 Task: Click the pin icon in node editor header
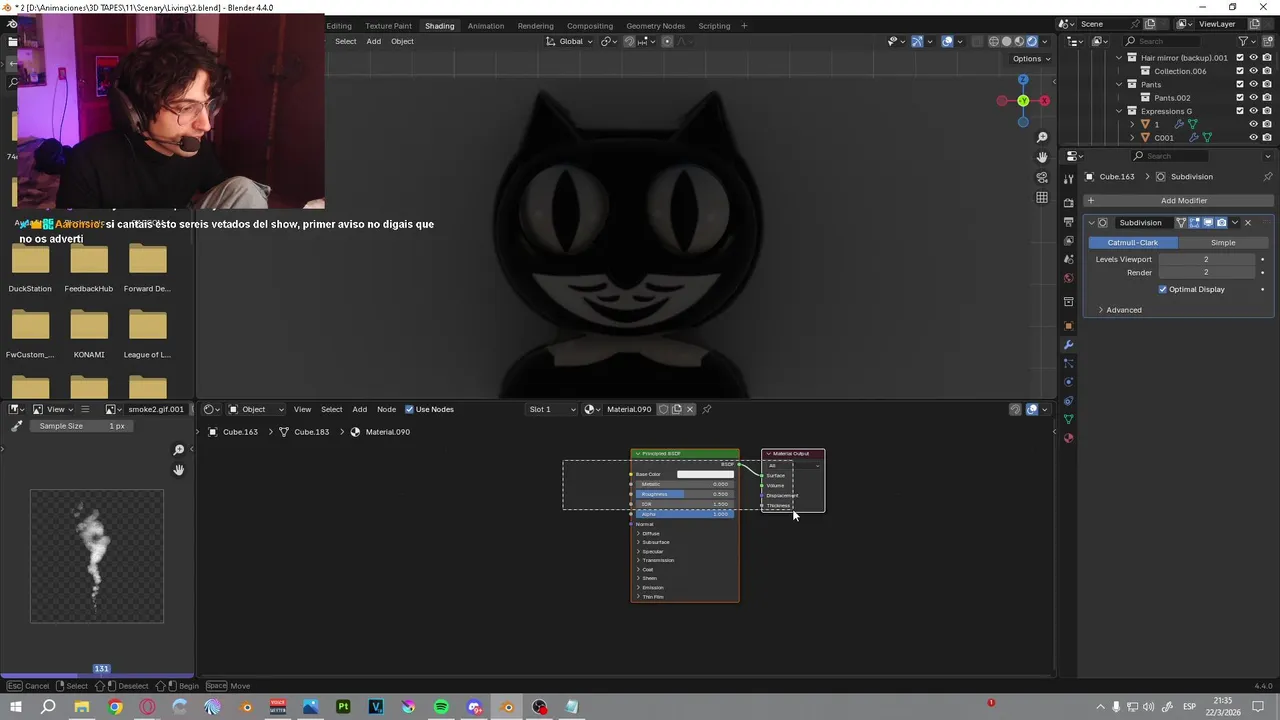pos(707,409)
